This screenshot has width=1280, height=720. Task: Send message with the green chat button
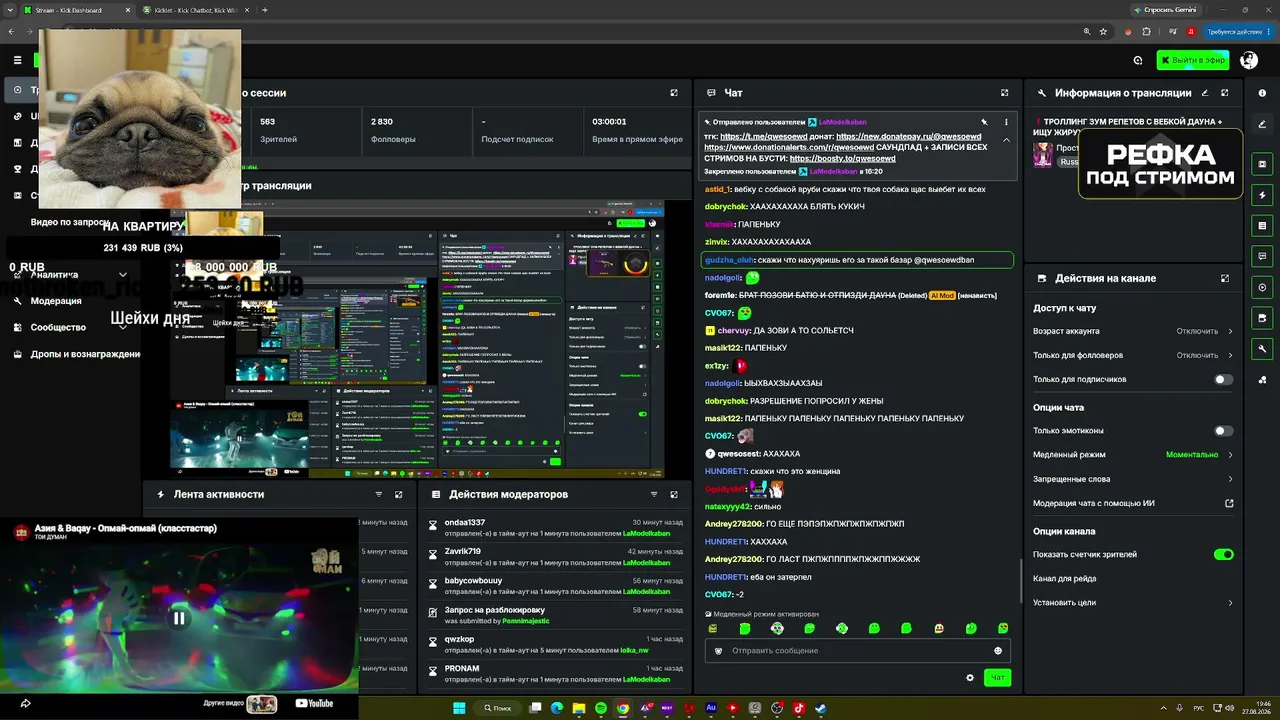997,678
